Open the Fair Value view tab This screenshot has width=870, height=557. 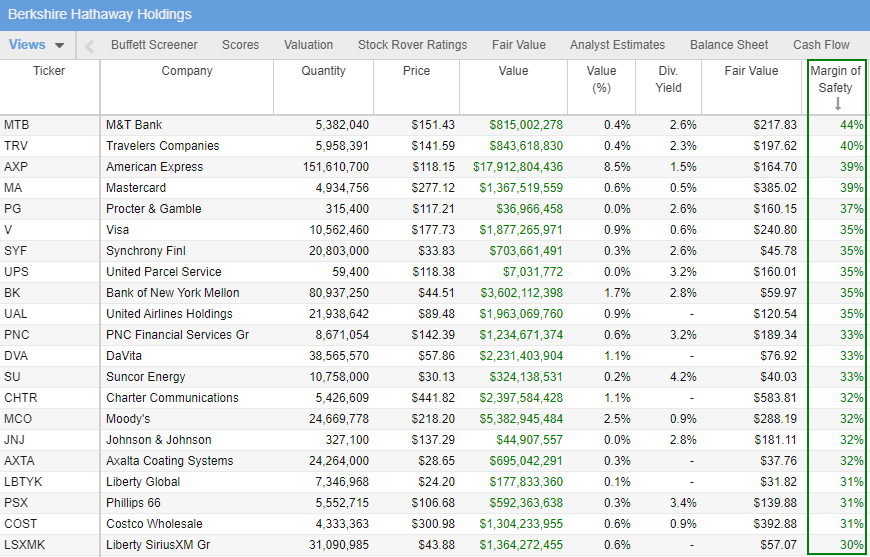(x=519, y=45)
